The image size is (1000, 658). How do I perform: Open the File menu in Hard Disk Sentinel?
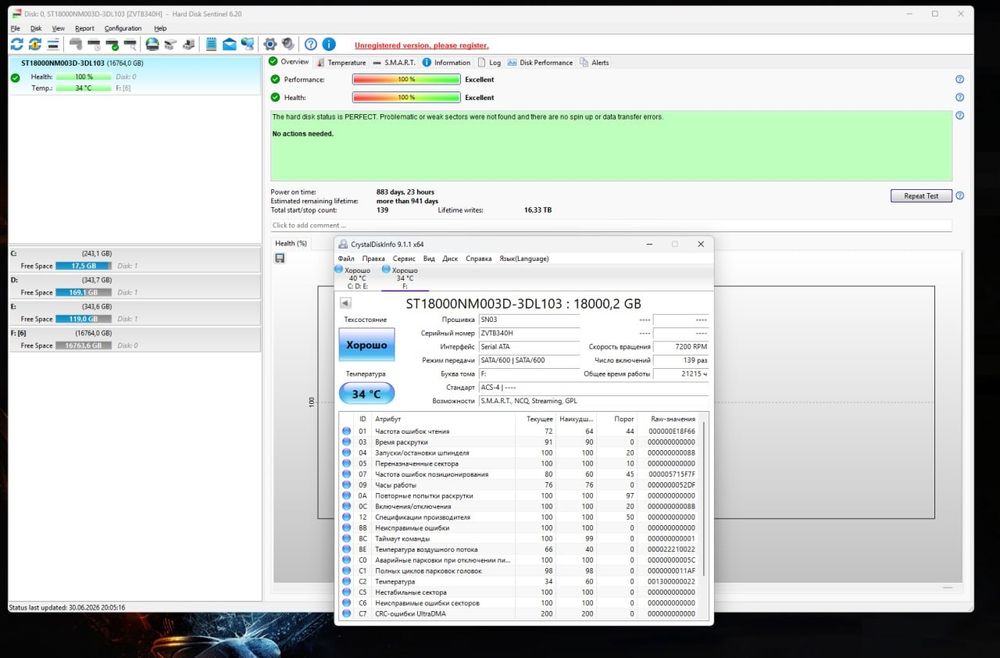point(15,29)
